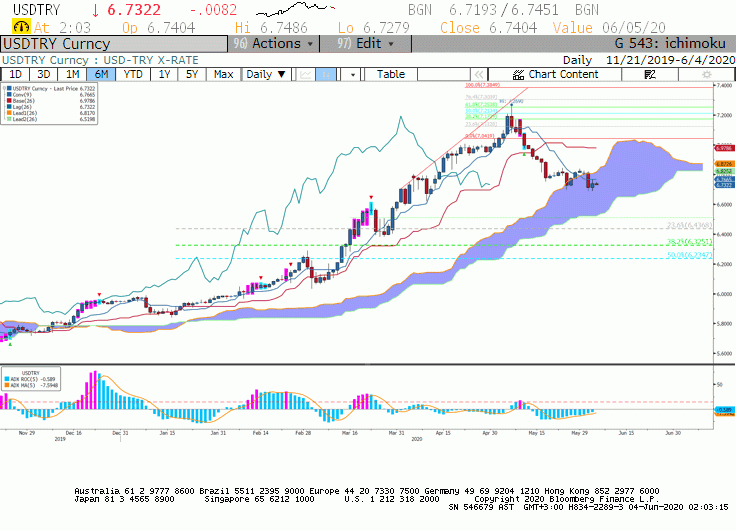The height and width of the screenshot is (530, 736).
Task: Select the candlestick chart style icon
Action: tap(326, 75)
